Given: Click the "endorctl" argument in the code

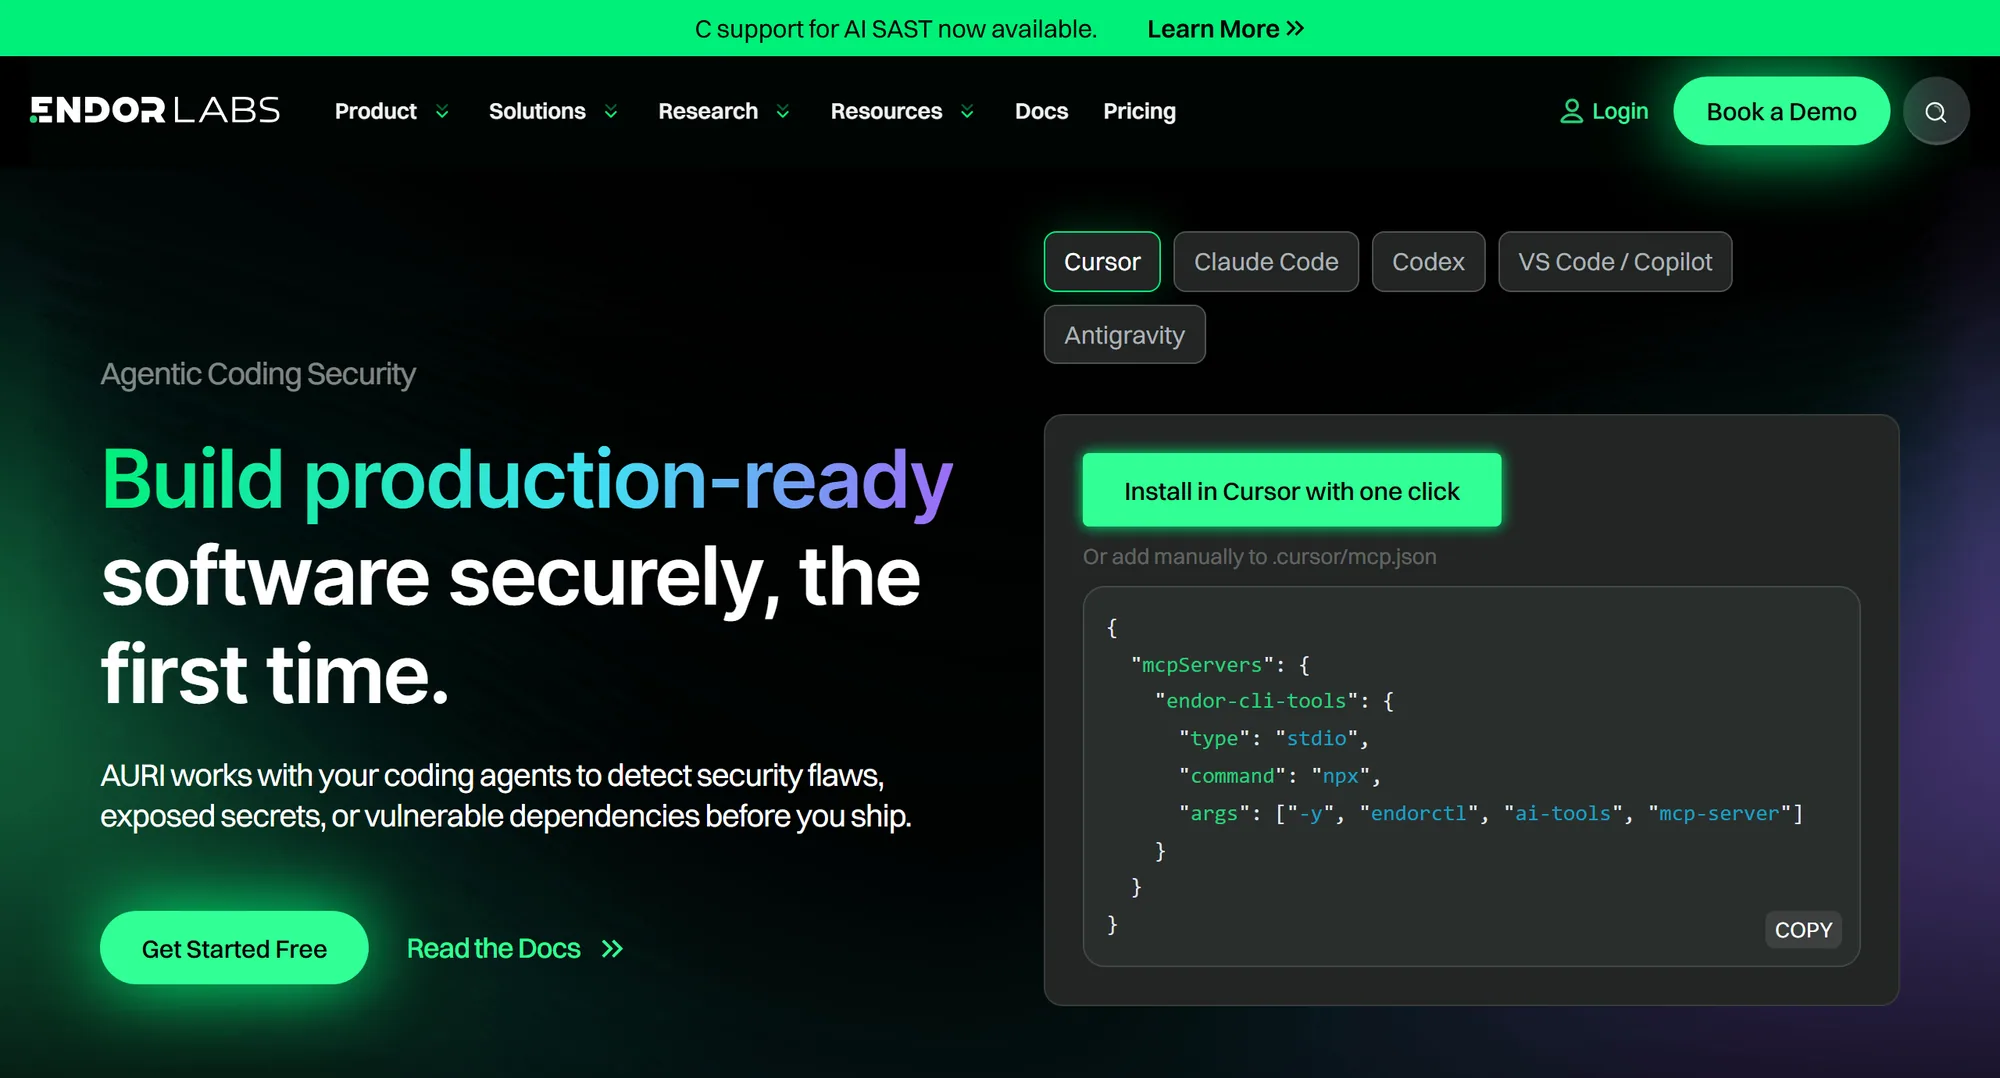Looking at the screenshot, I should click(1418, 813).
